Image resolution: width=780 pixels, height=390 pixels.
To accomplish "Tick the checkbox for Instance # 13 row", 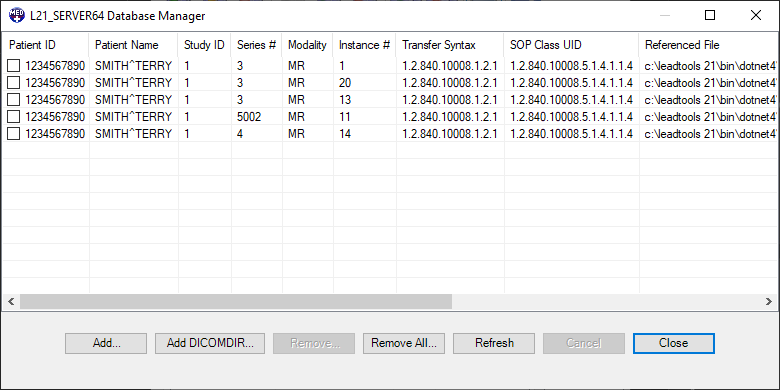I will tap(14, 99).
